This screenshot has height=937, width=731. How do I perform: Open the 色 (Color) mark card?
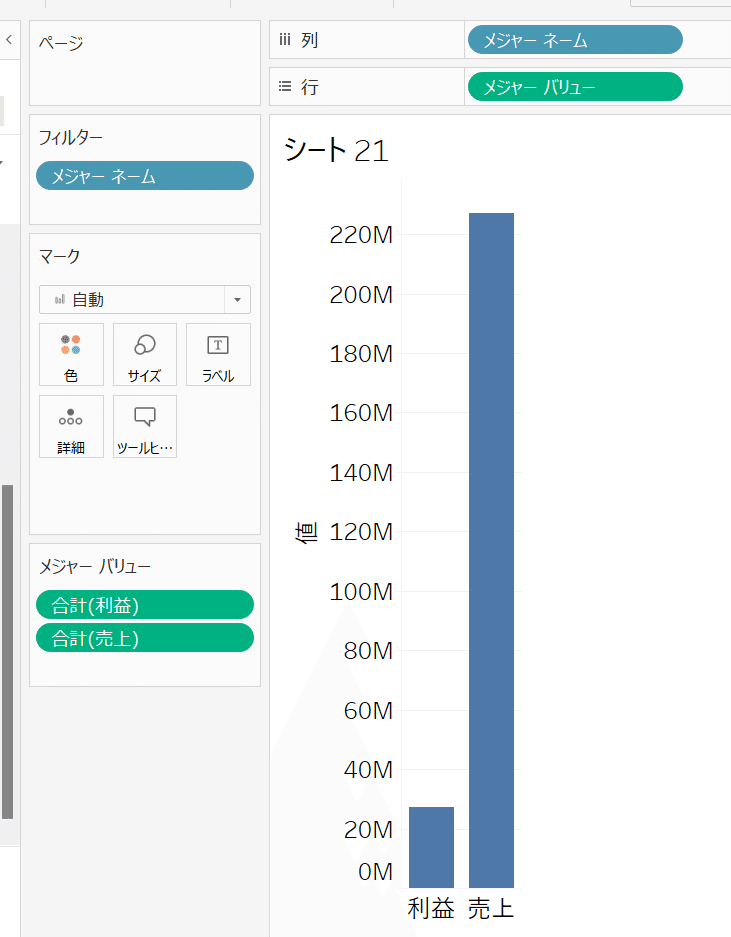pos(71,354)
